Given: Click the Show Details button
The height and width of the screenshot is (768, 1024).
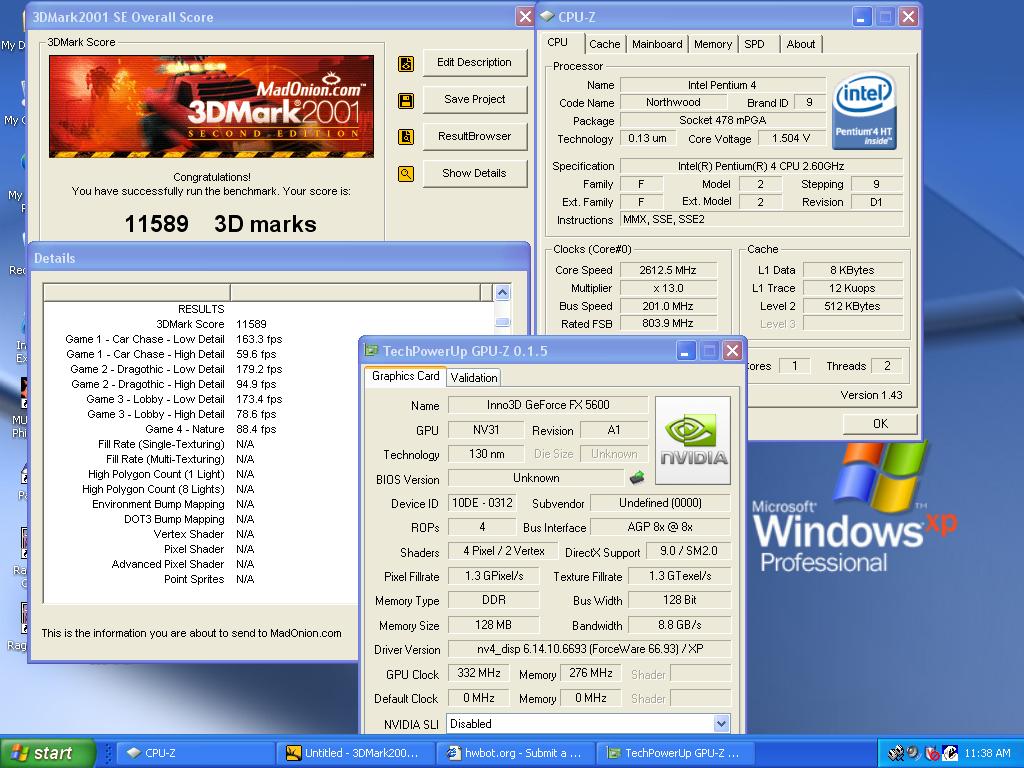Looking at the screenshot, I should pyautogui.click(x=474, y=173).
